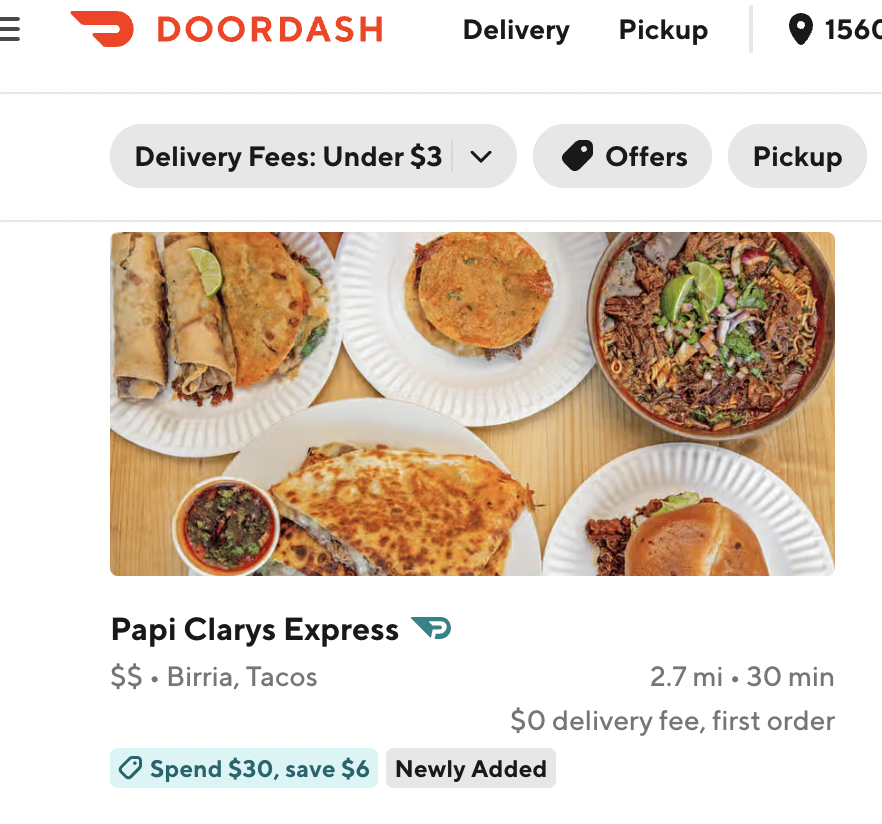Image resolution: width=882 pixels, height=824 pixels.
Task: Click the $0 delivery fee, first order text
Action: 673,721
